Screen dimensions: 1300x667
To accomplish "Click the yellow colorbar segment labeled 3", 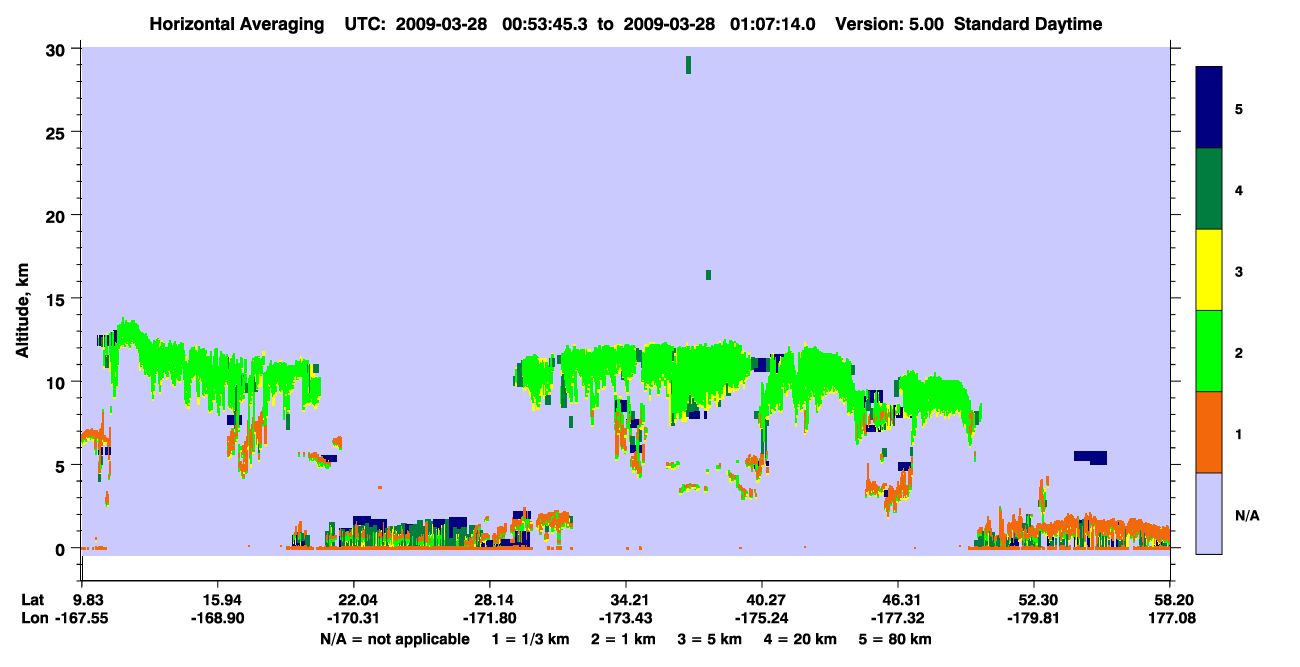I will [1209, 270].
